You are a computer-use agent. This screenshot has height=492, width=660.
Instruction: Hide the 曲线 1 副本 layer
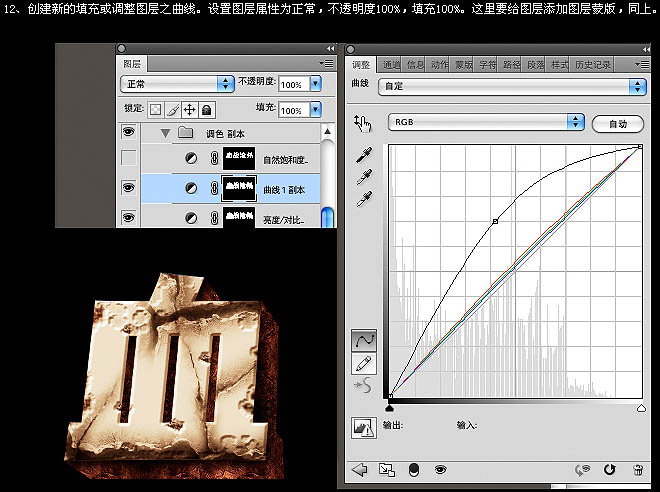tap(128, 187)
